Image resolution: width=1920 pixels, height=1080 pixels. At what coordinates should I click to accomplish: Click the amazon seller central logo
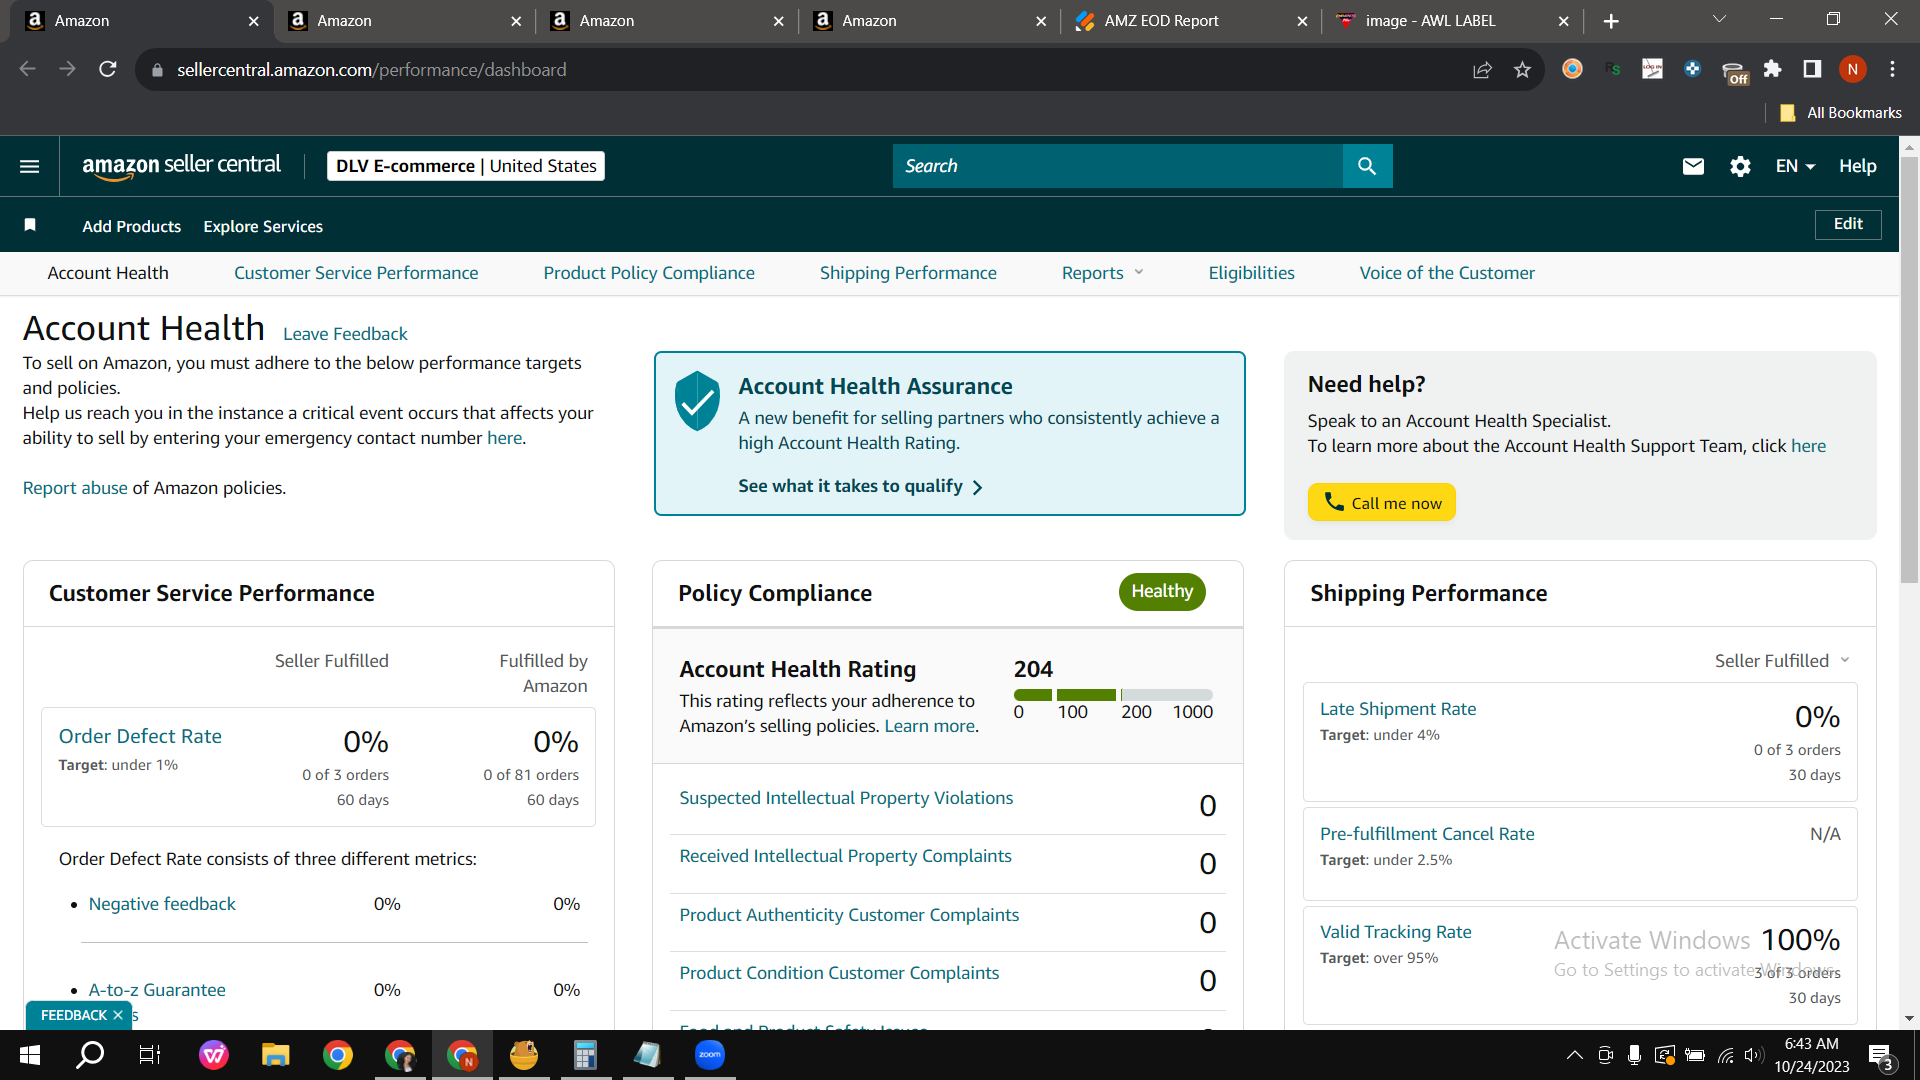pos(181,166)
